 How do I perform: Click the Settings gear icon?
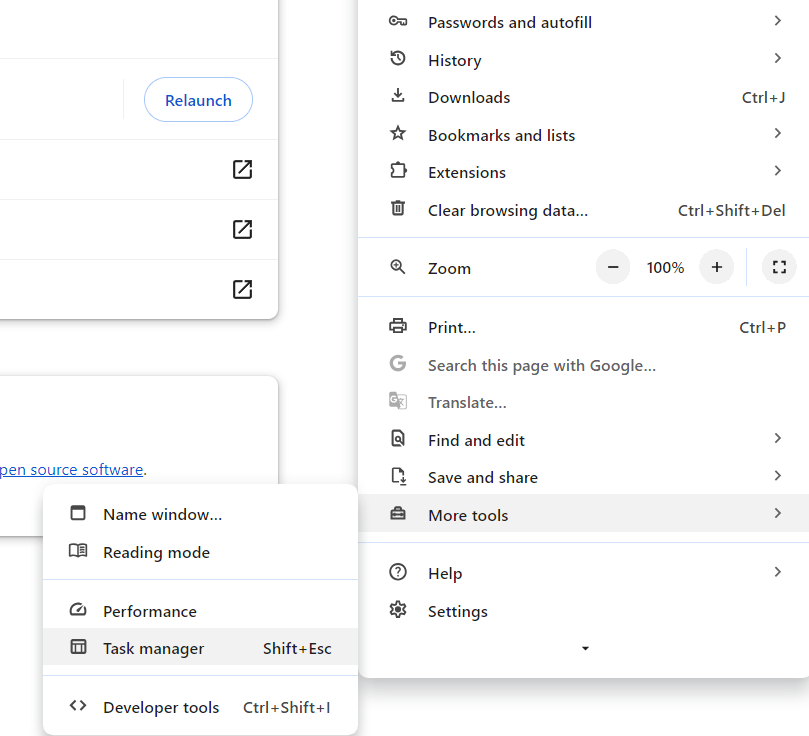pyautogui.click(x=399, y=611)
